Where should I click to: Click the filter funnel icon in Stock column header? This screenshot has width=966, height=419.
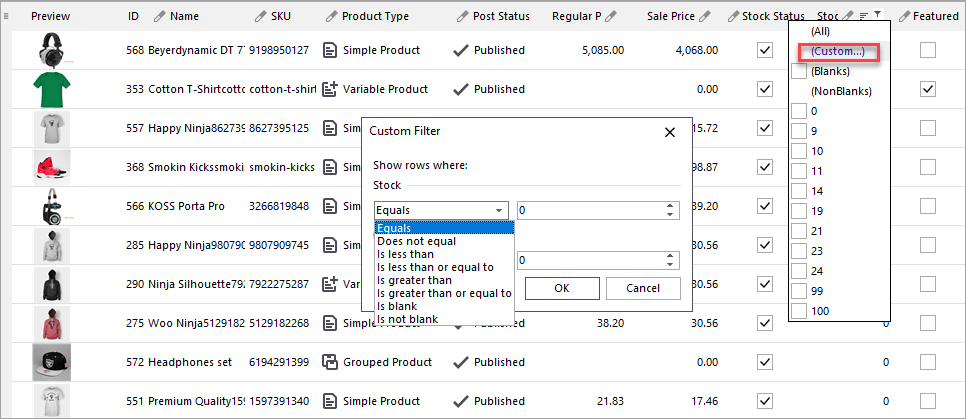pos(877,15)
